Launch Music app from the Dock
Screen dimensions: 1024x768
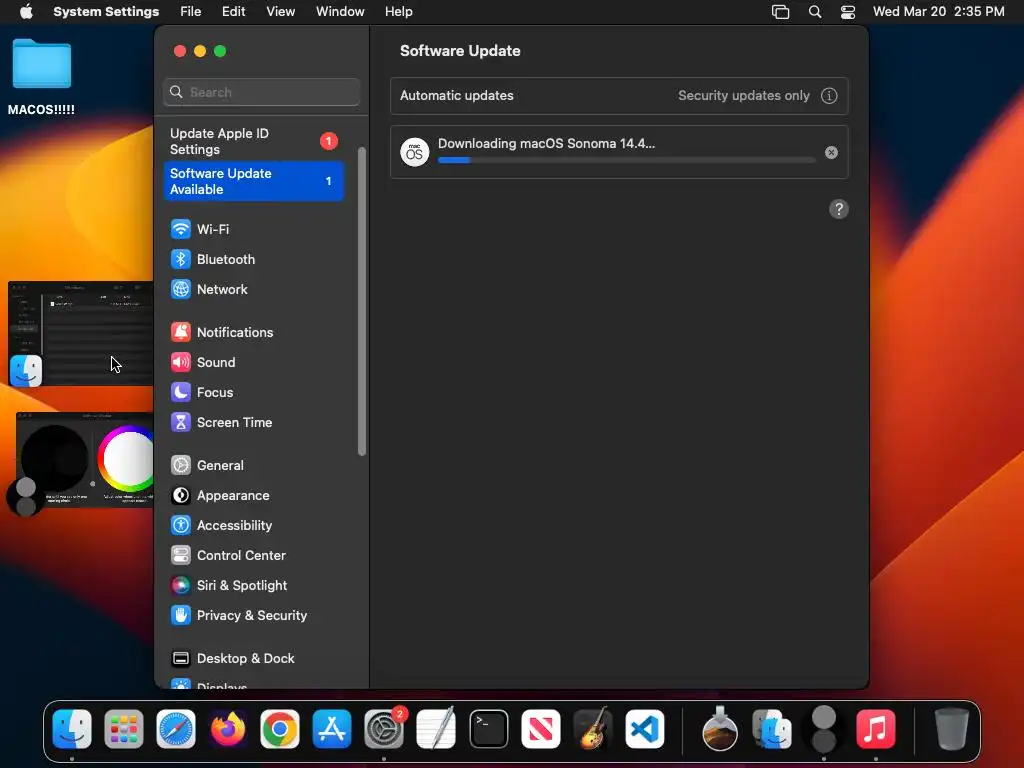pos(875,729)
